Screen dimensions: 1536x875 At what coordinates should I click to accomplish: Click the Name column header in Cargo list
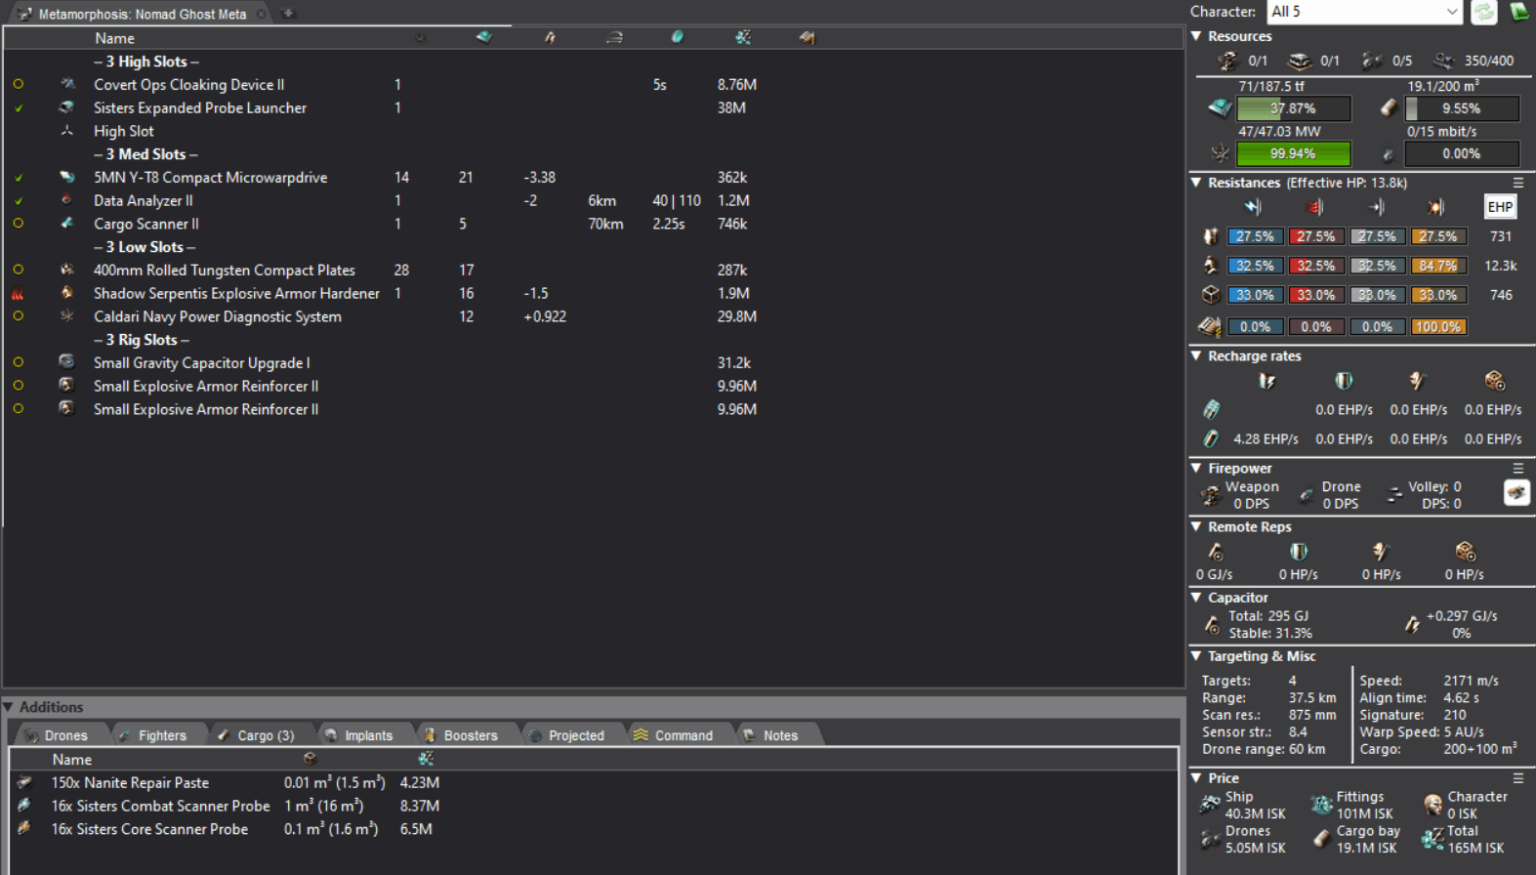click(72, 760)
